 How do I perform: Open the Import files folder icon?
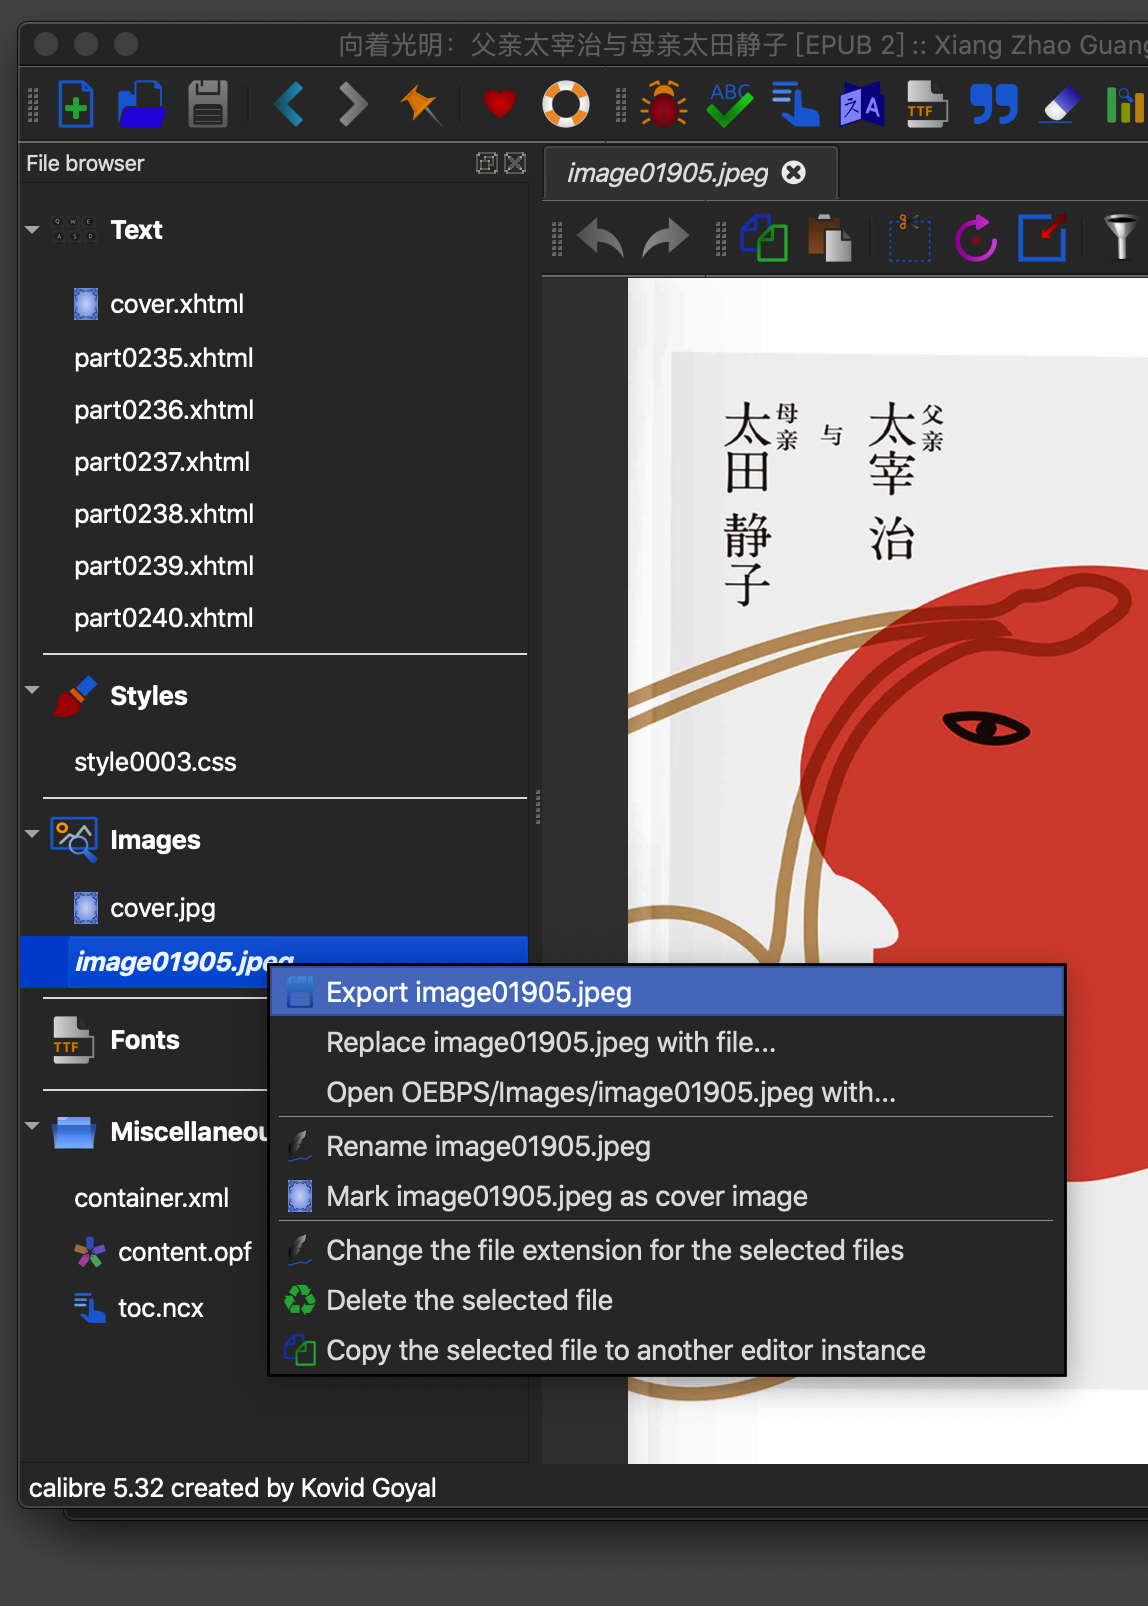pos(141,104)
